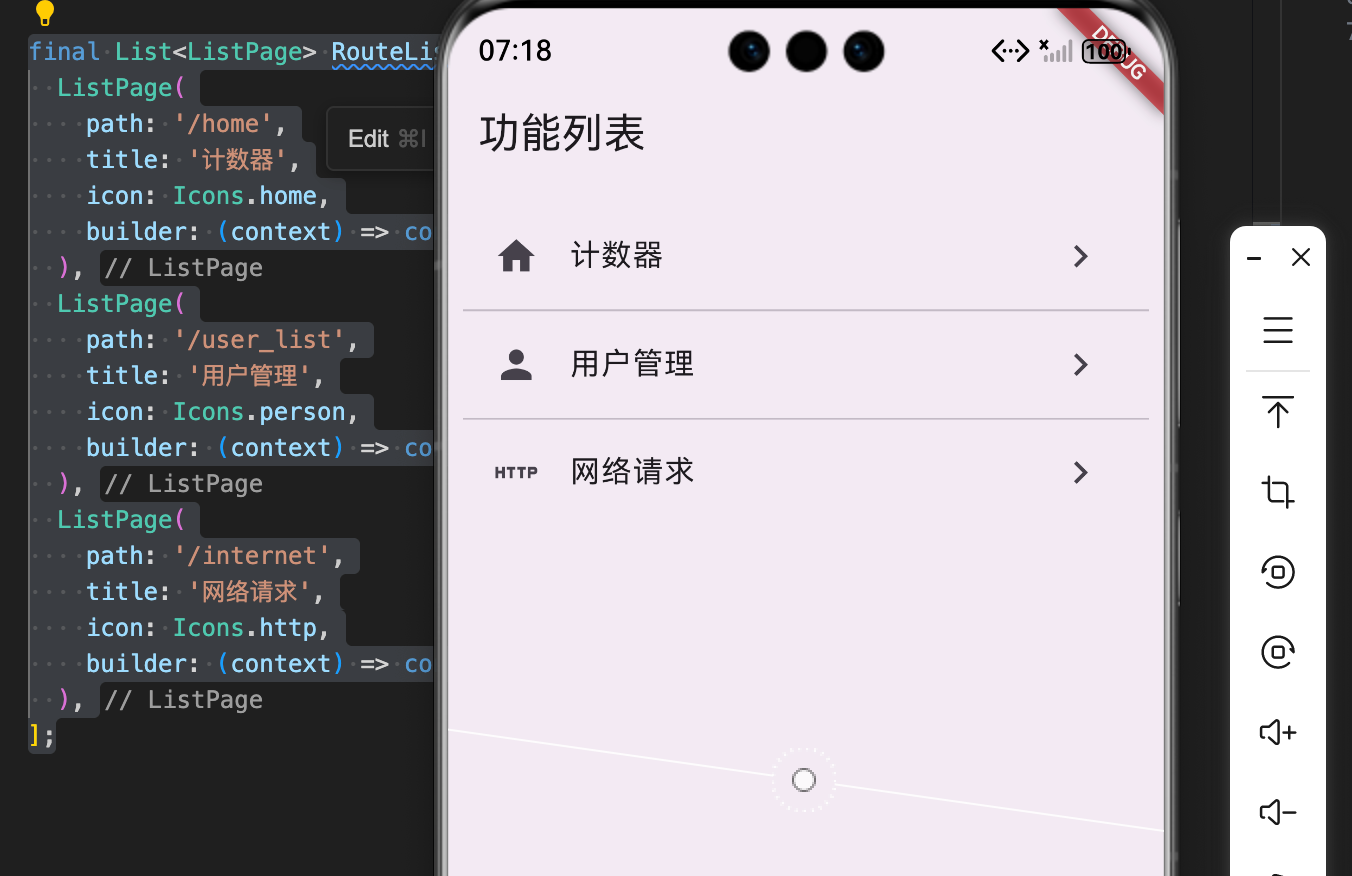Open the crop/screenshot tool in emulator toolbar

click(1278, 492)
